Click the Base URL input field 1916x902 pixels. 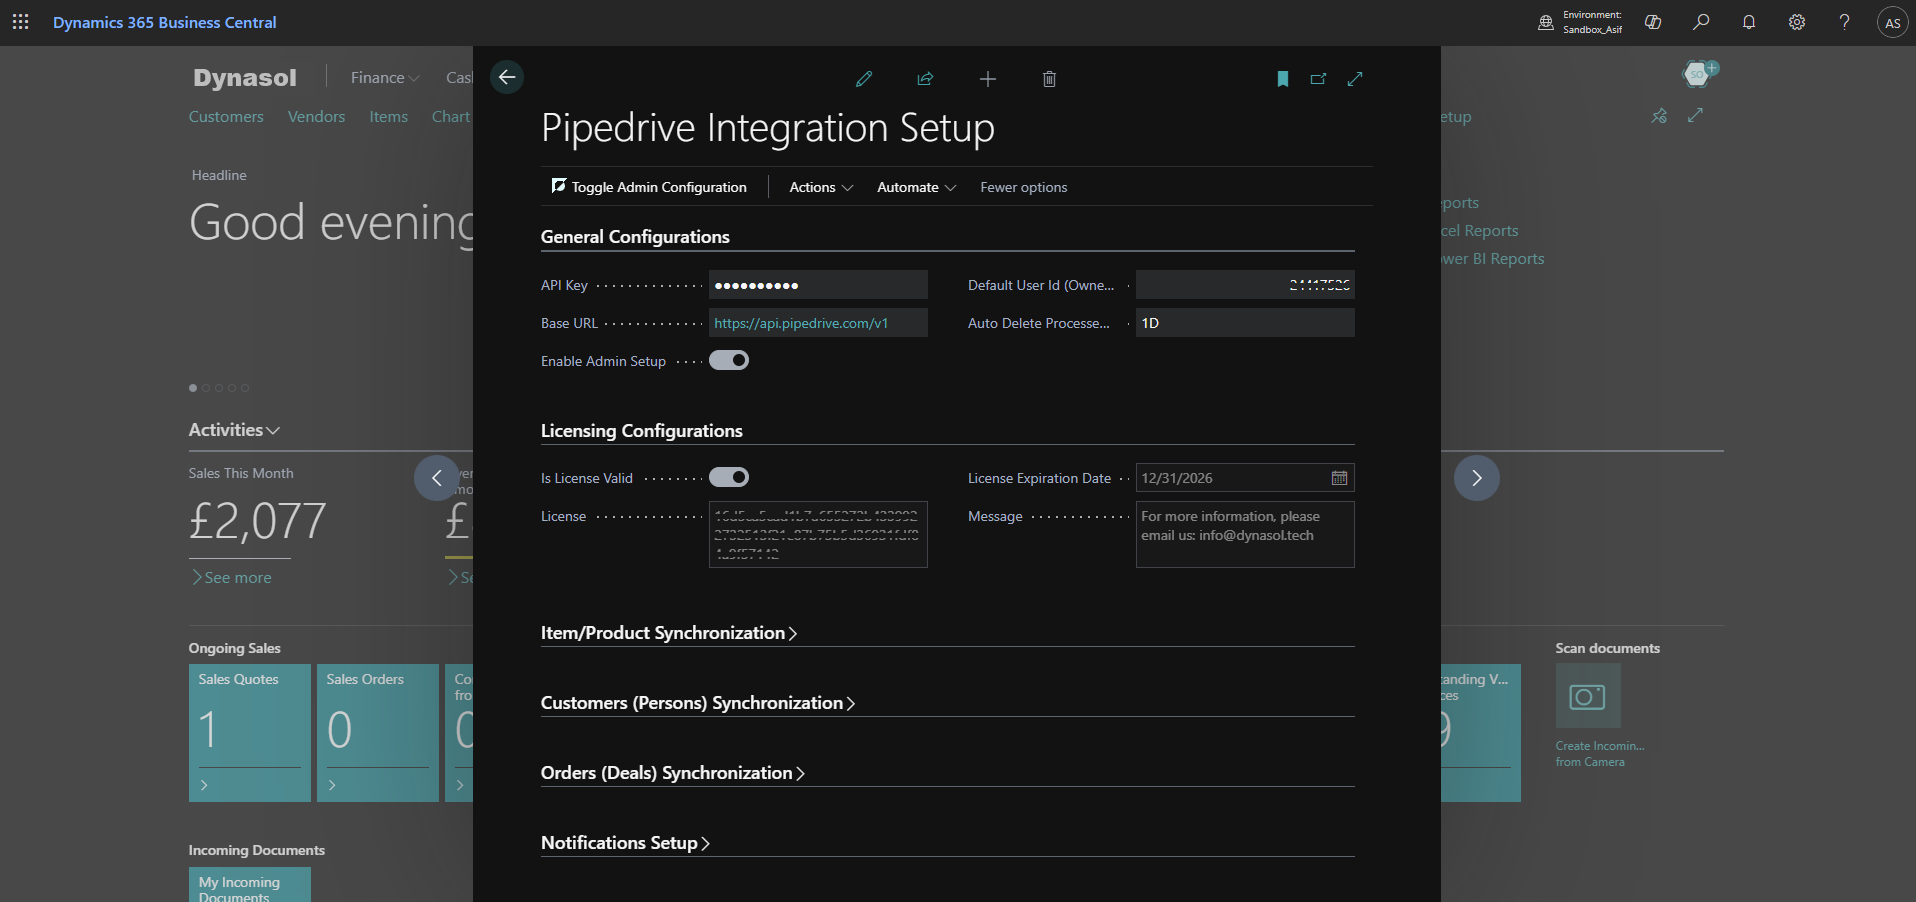pos(817,323)
